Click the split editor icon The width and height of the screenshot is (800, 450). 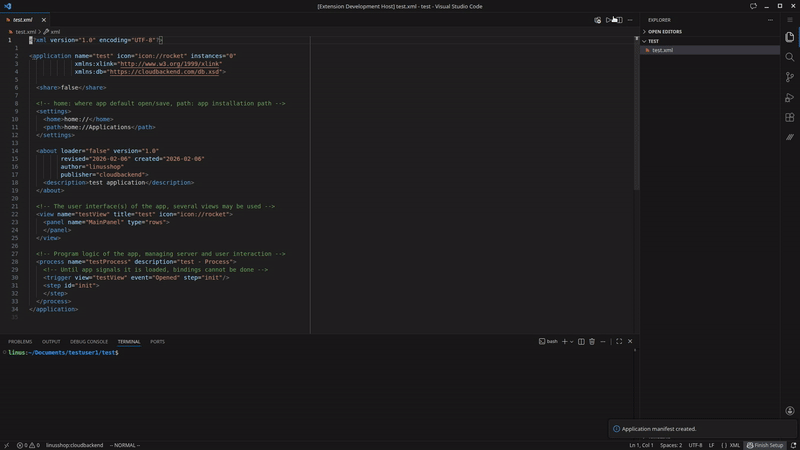[619, 20]
